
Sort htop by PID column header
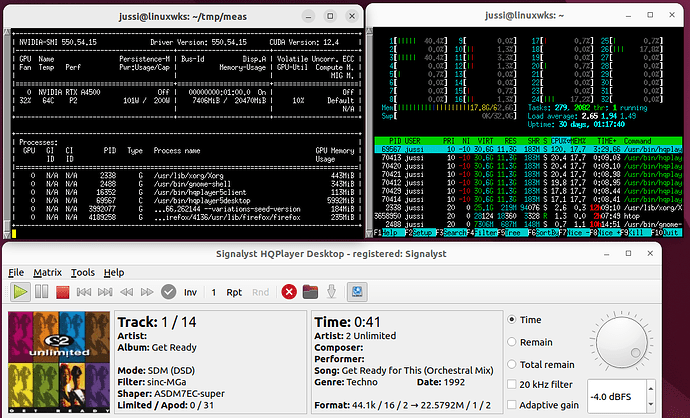(x=395, y=141)
